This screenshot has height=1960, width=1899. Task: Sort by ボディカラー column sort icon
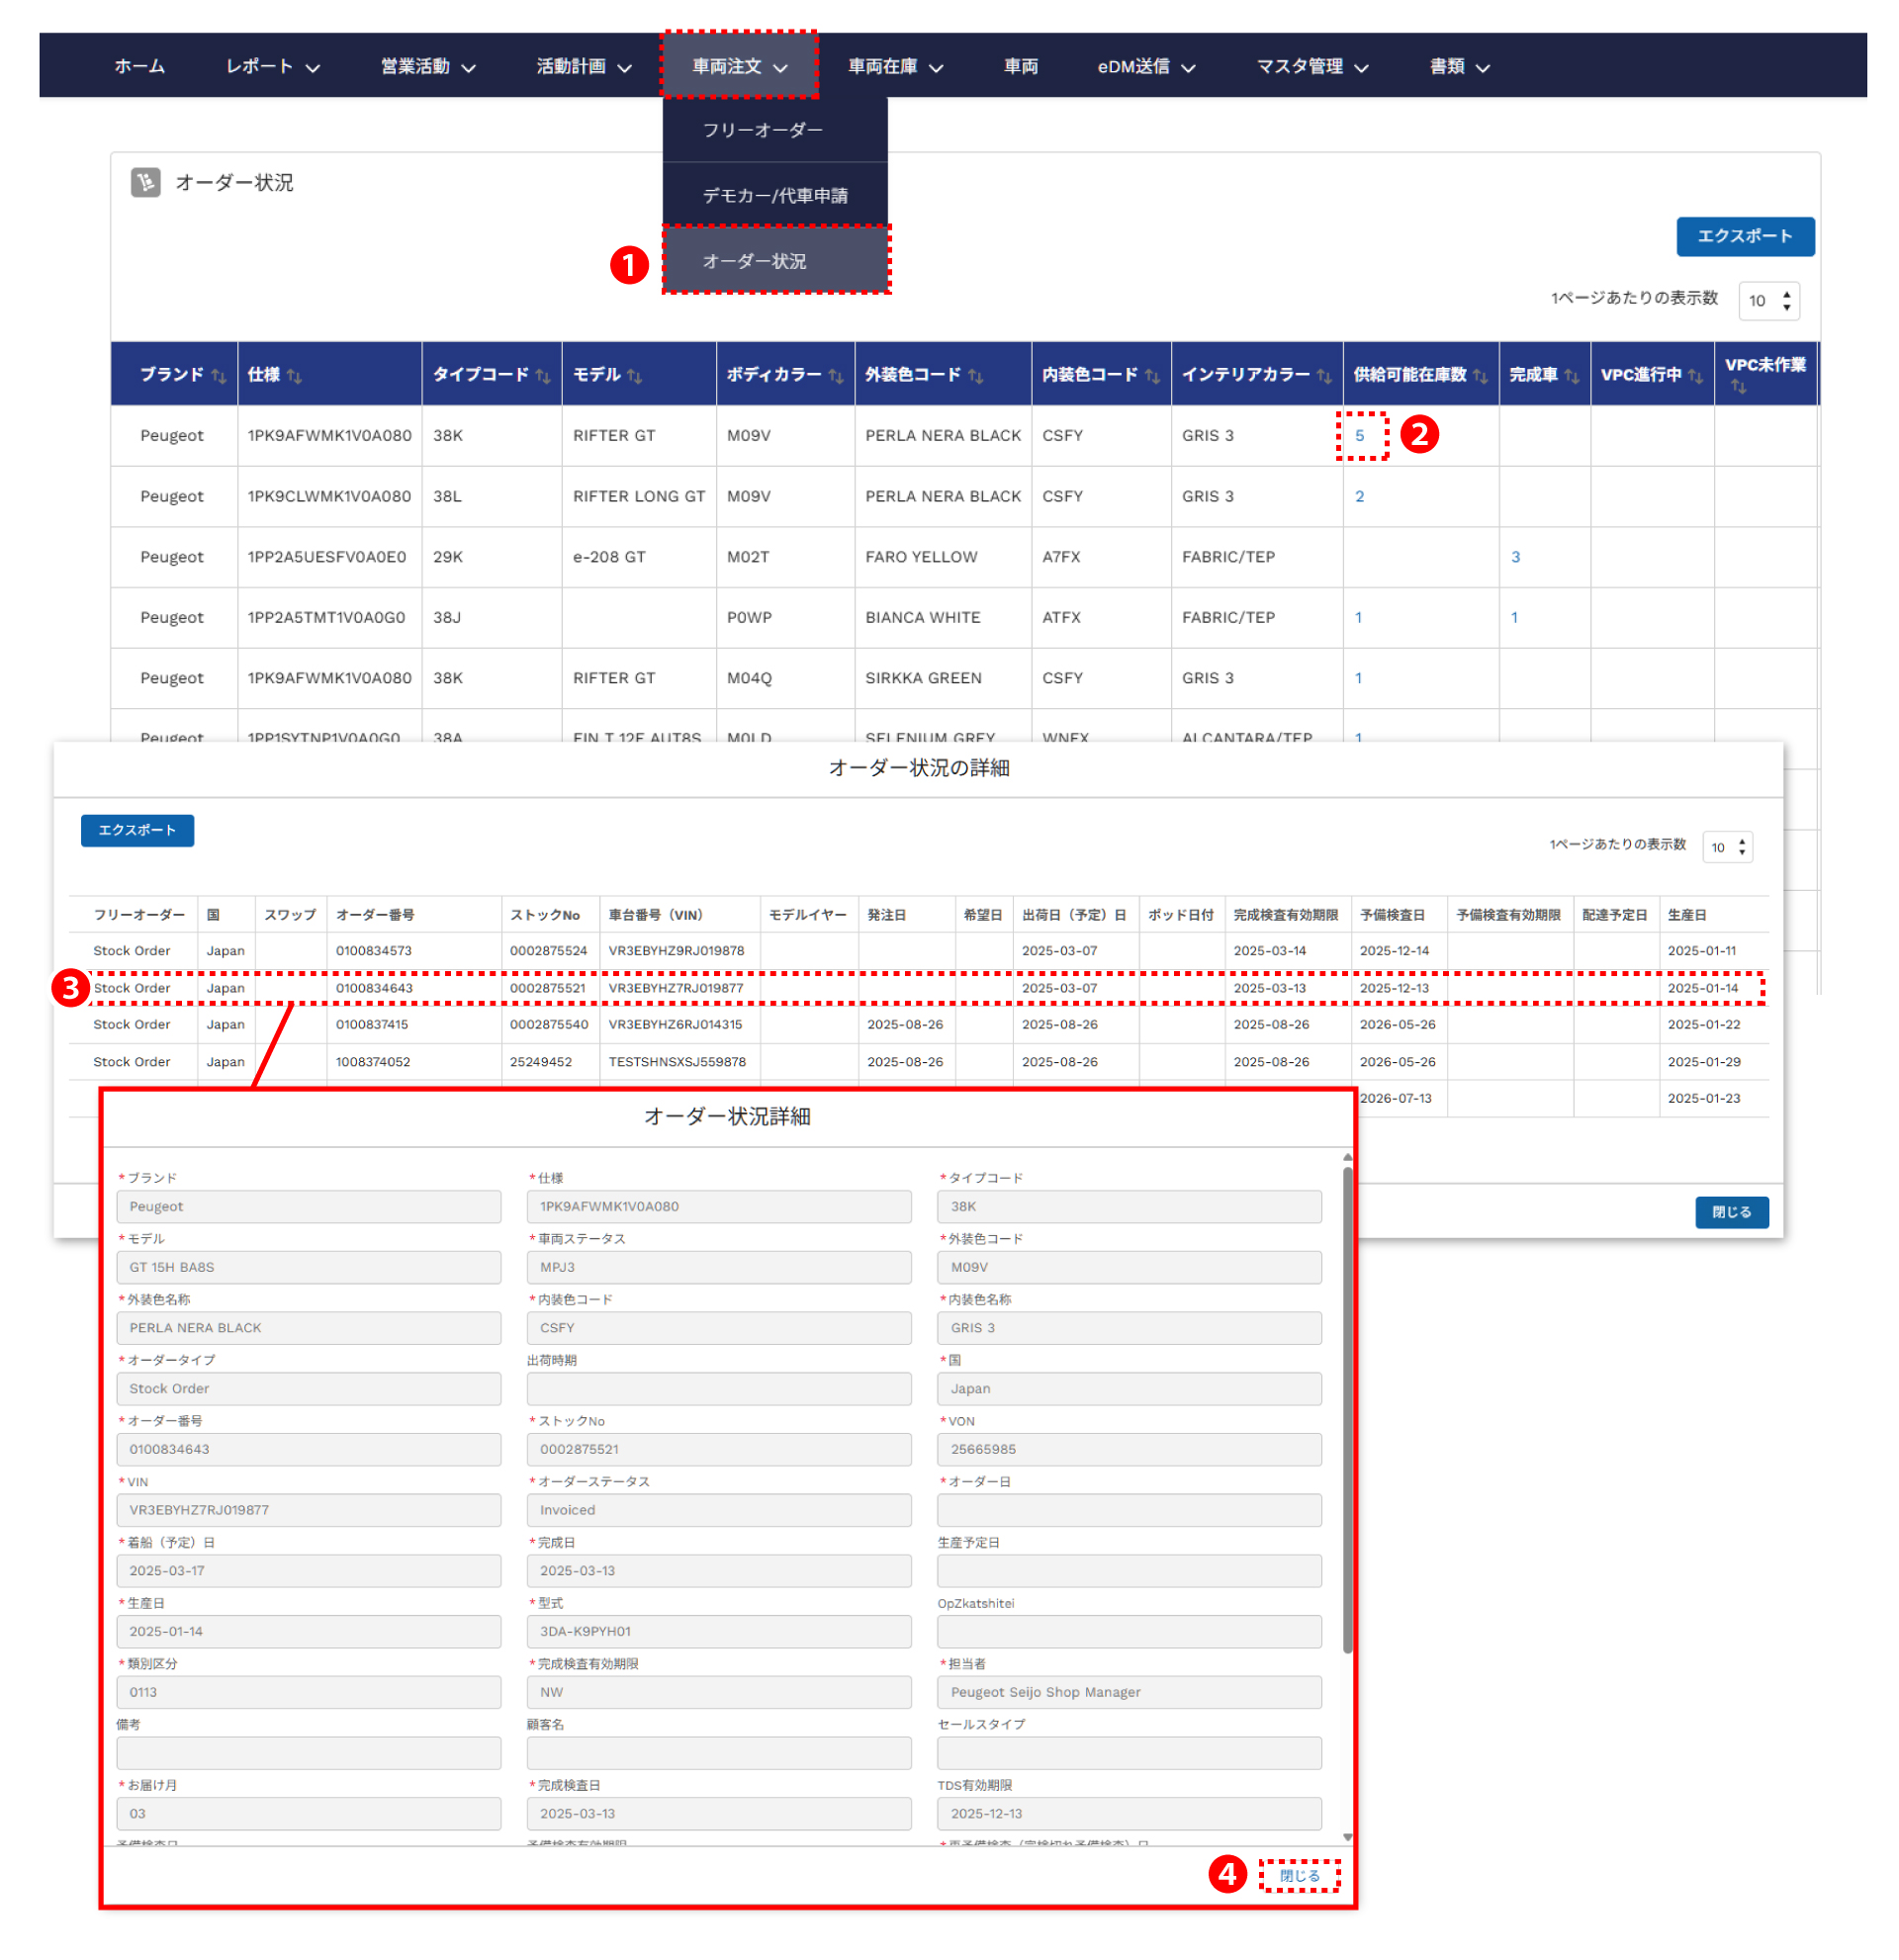point(835,375)
